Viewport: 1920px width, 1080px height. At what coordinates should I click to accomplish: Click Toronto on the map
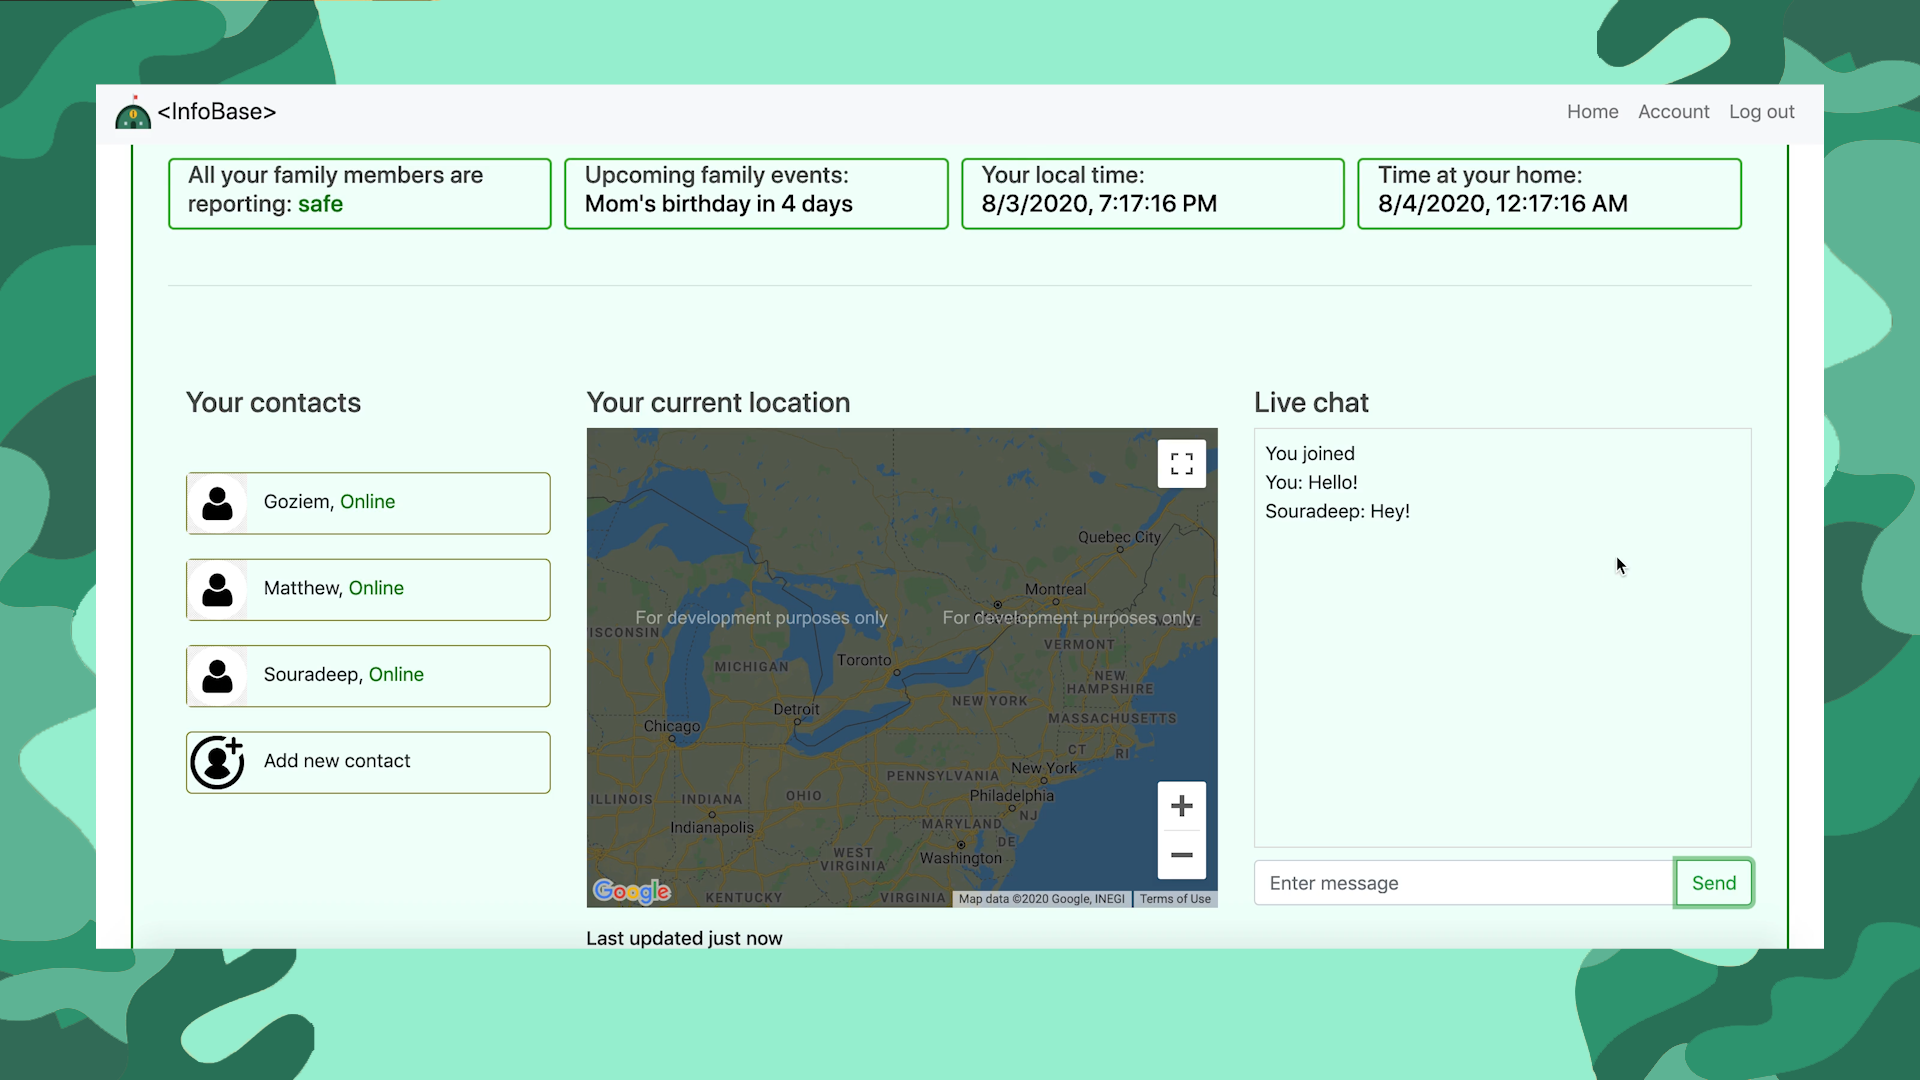pos(864,660)
